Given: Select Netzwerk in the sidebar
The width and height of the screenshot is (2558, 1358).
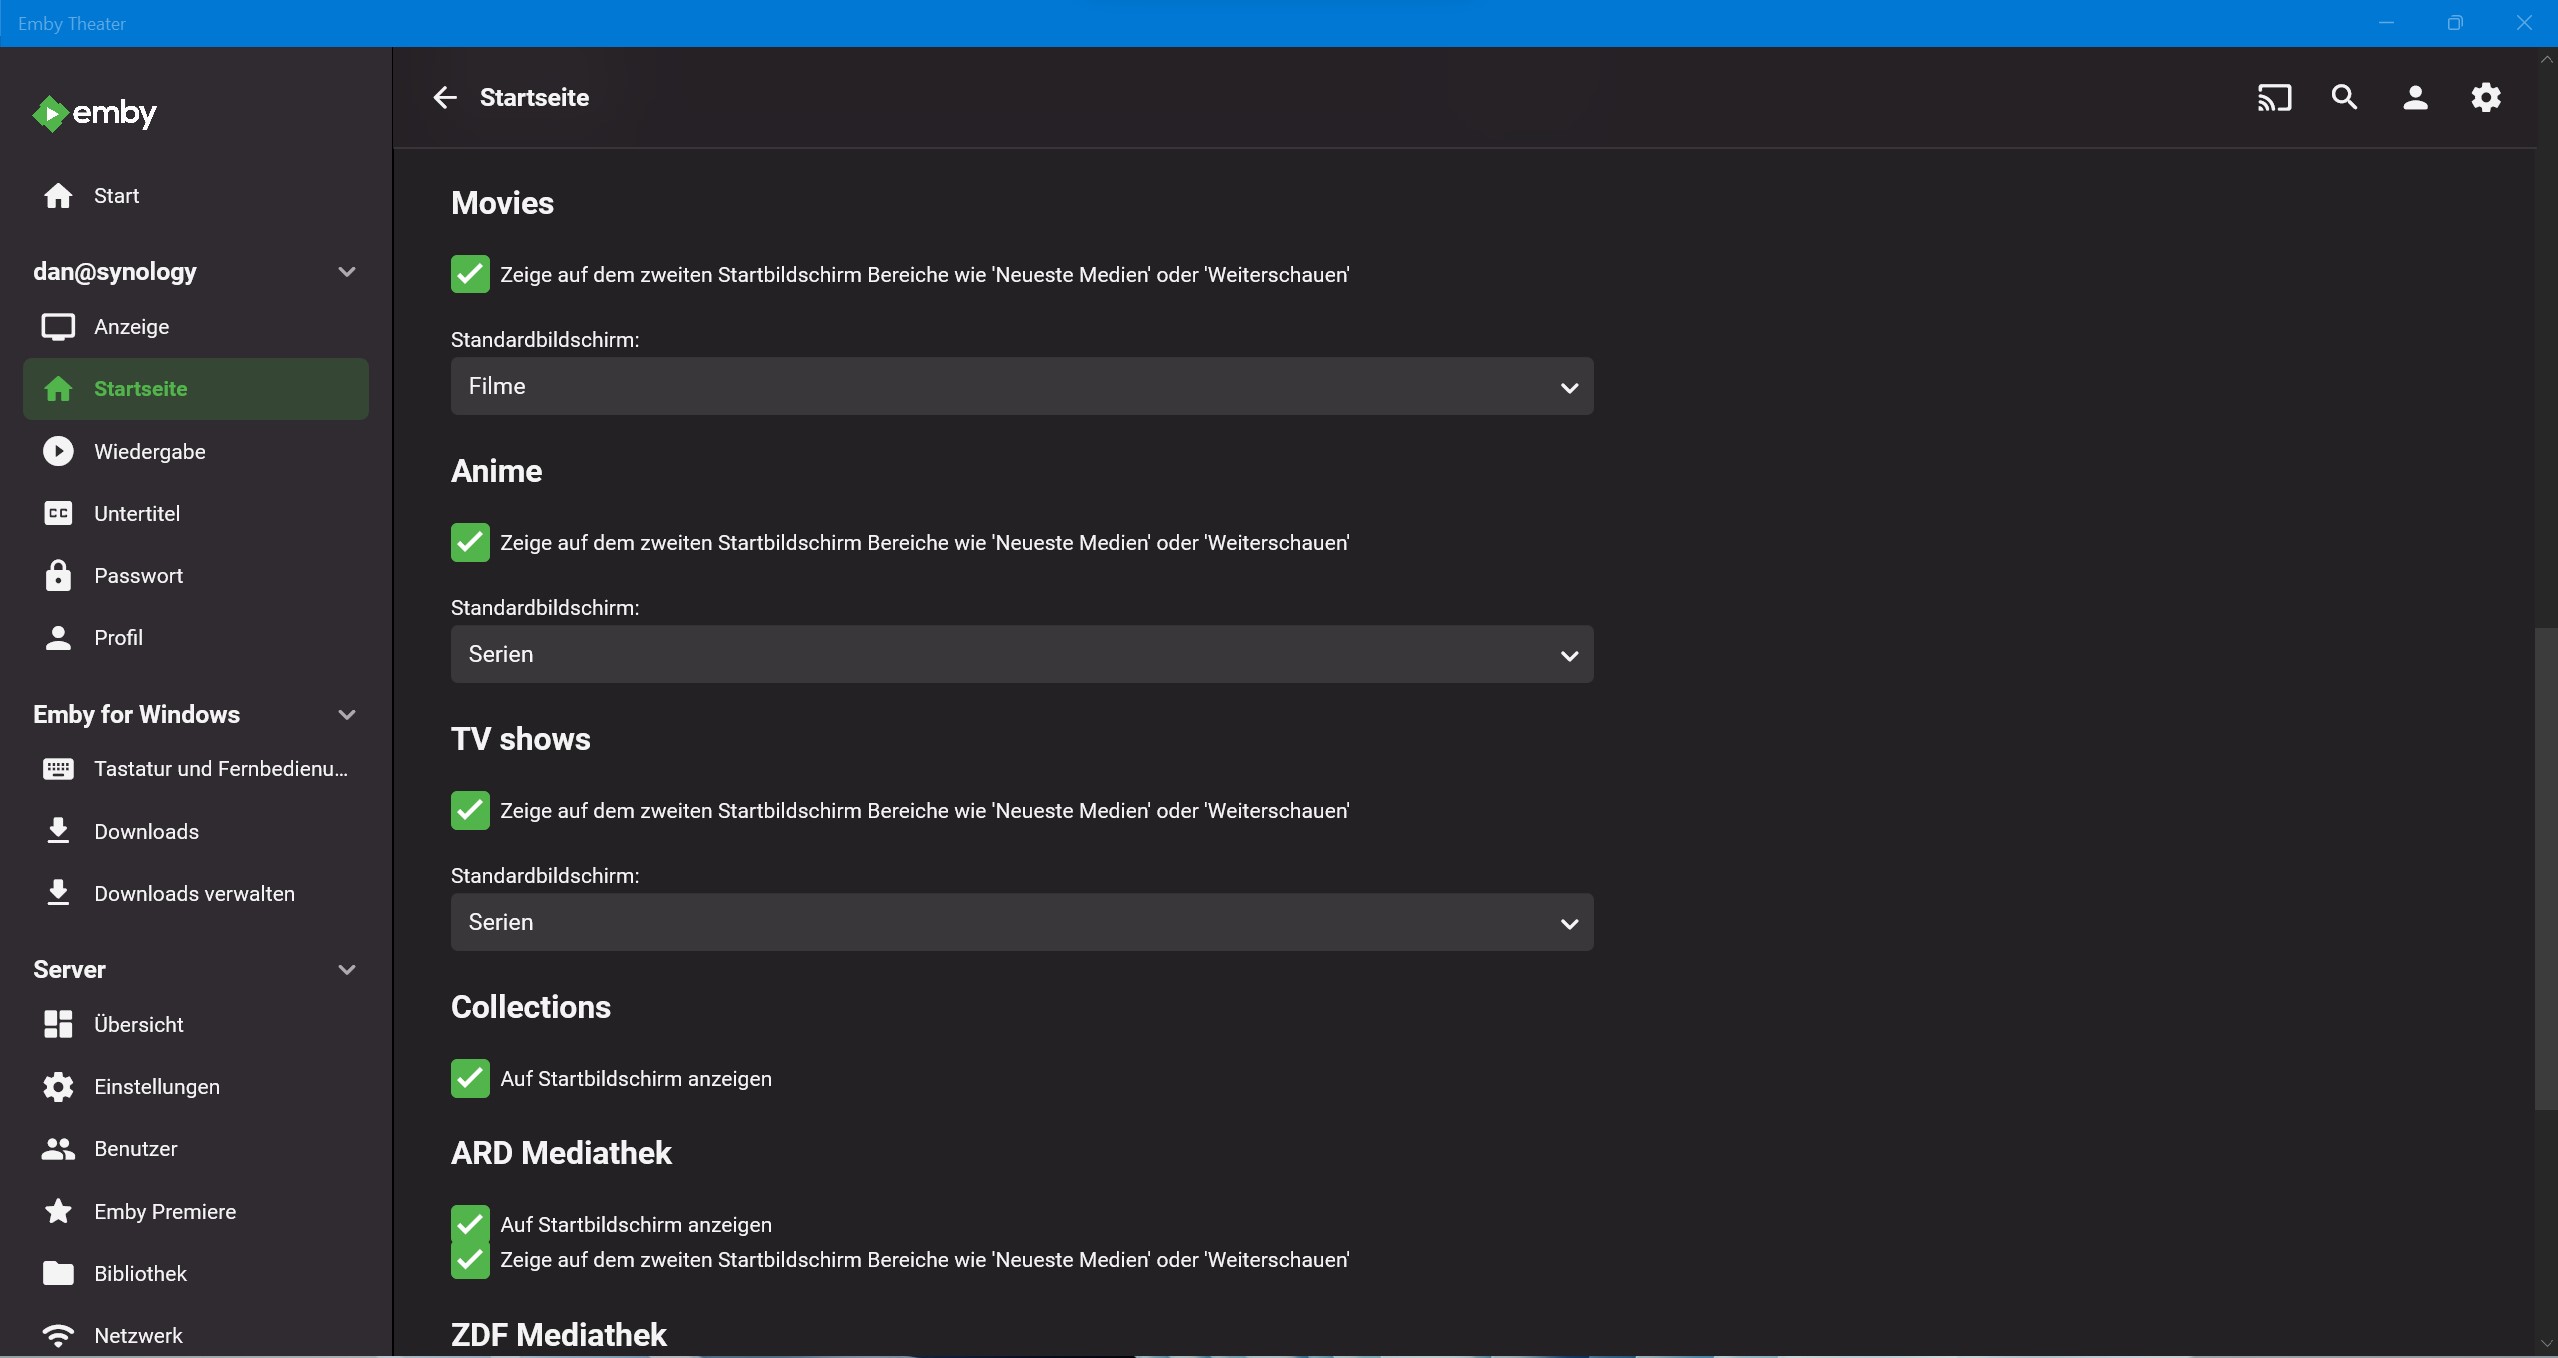Looking at the screenshot, I should pos(138,1334).
